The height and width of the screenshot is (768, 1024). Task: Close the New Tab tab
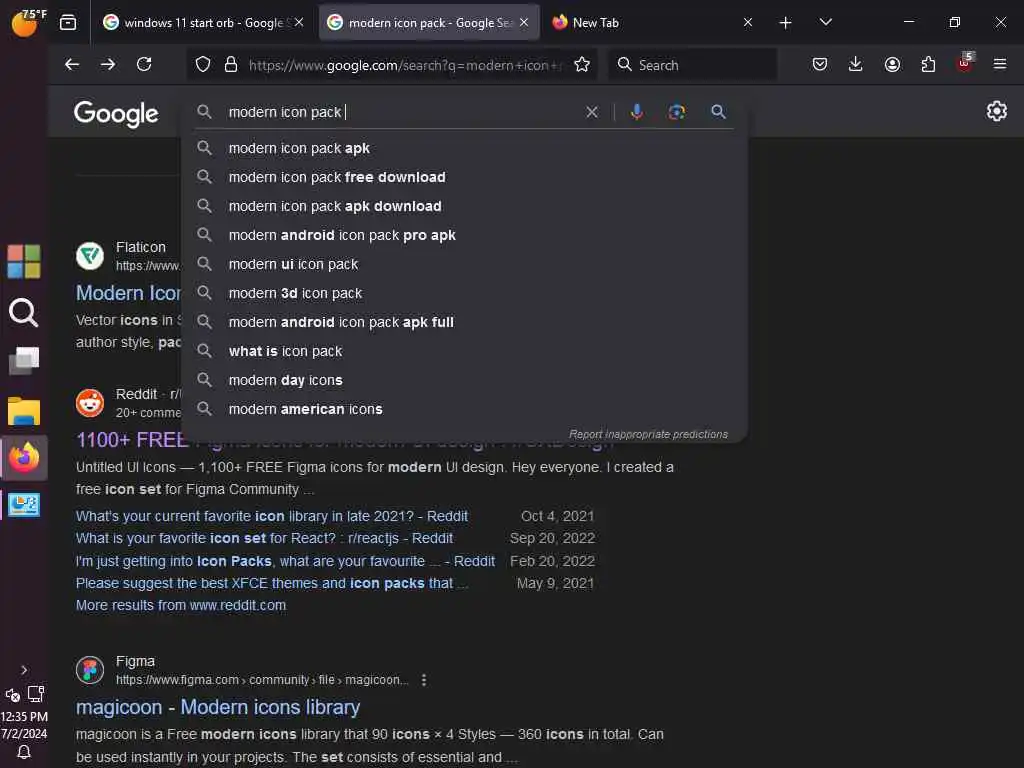[748, 22]
